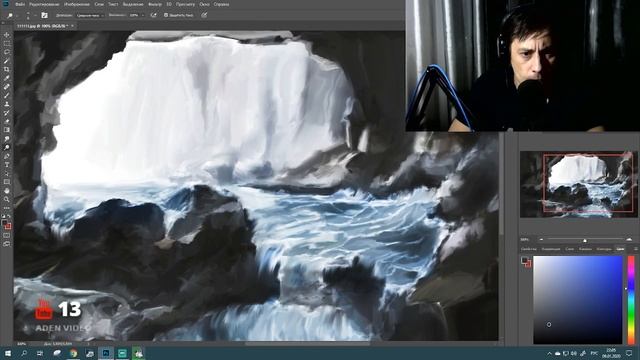Select the History Brush tool
This screenshot has width=640, height=360.
pyautogui.click(x=7, y=113)
